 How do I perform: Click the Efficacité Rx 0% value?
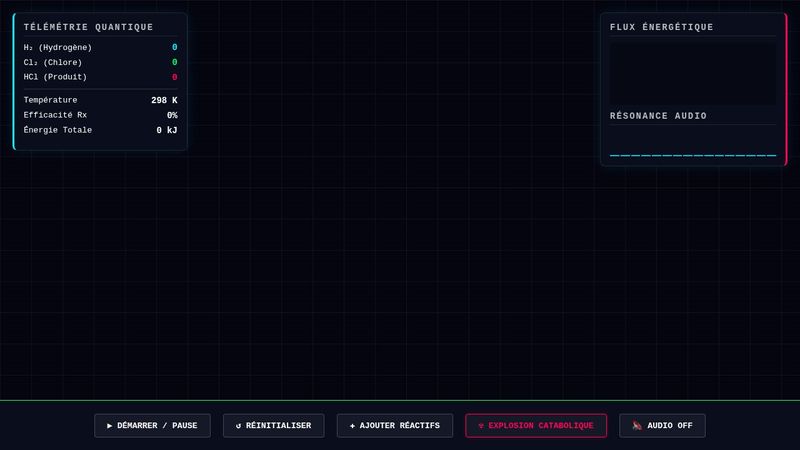[172, 115]
